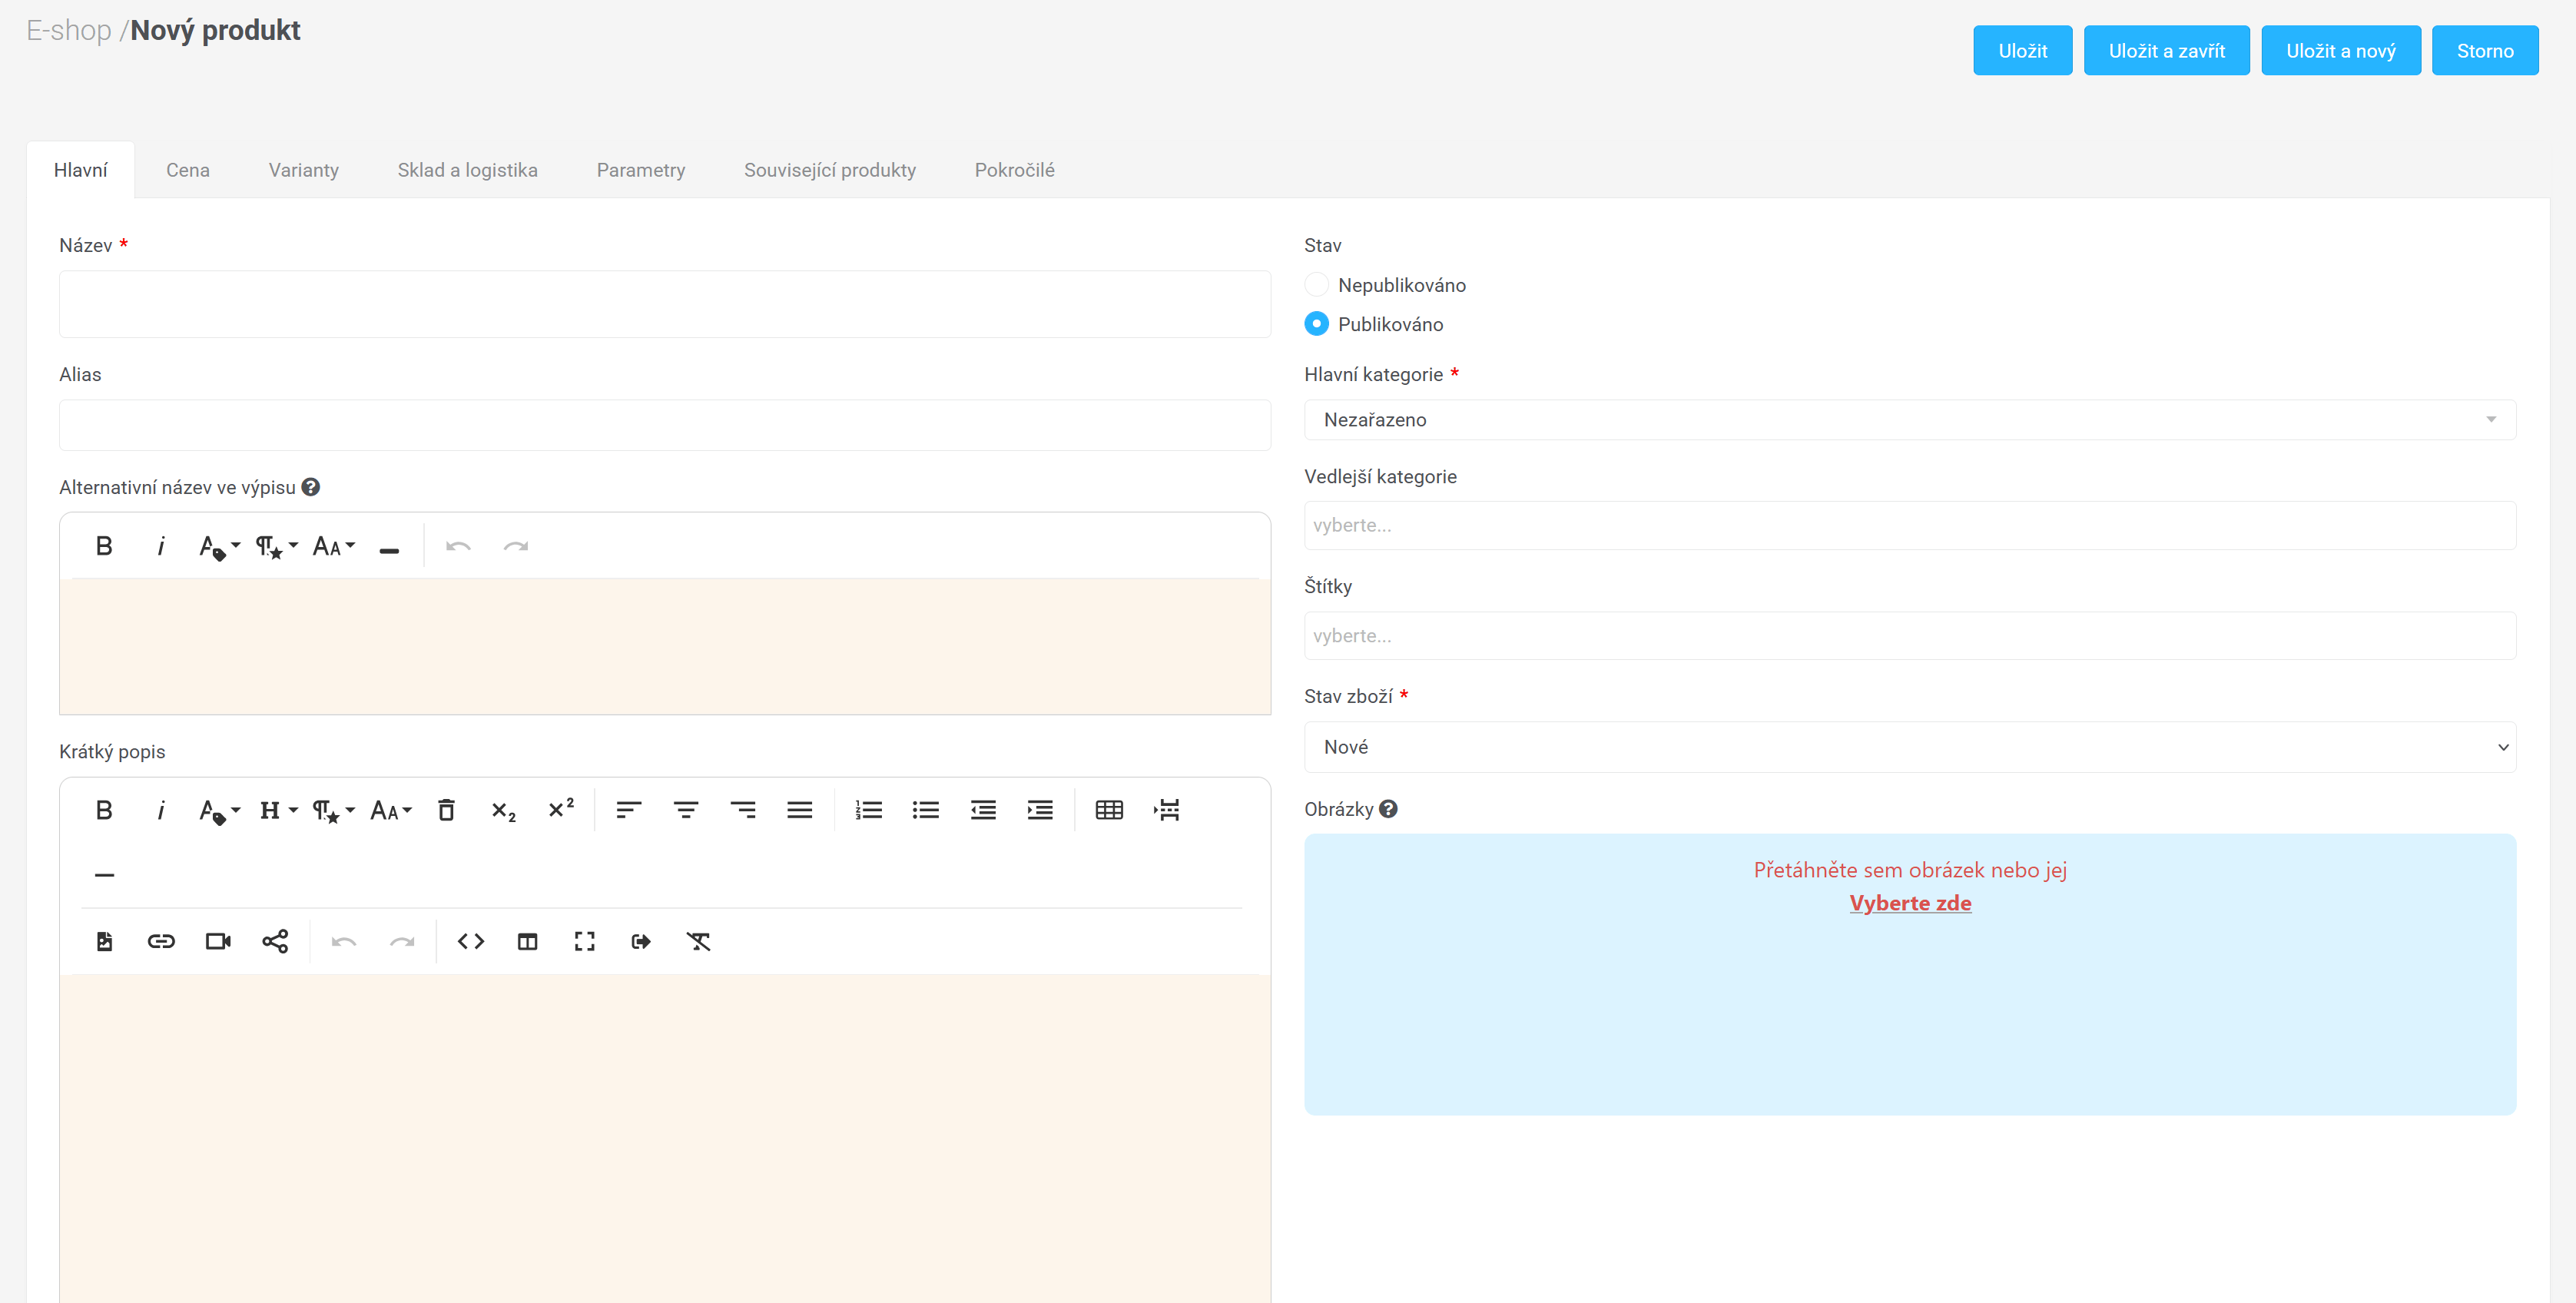Insert a video with the camera icon
The width and height of the screenshot is (2576, 1303).
tap(218, 941)
